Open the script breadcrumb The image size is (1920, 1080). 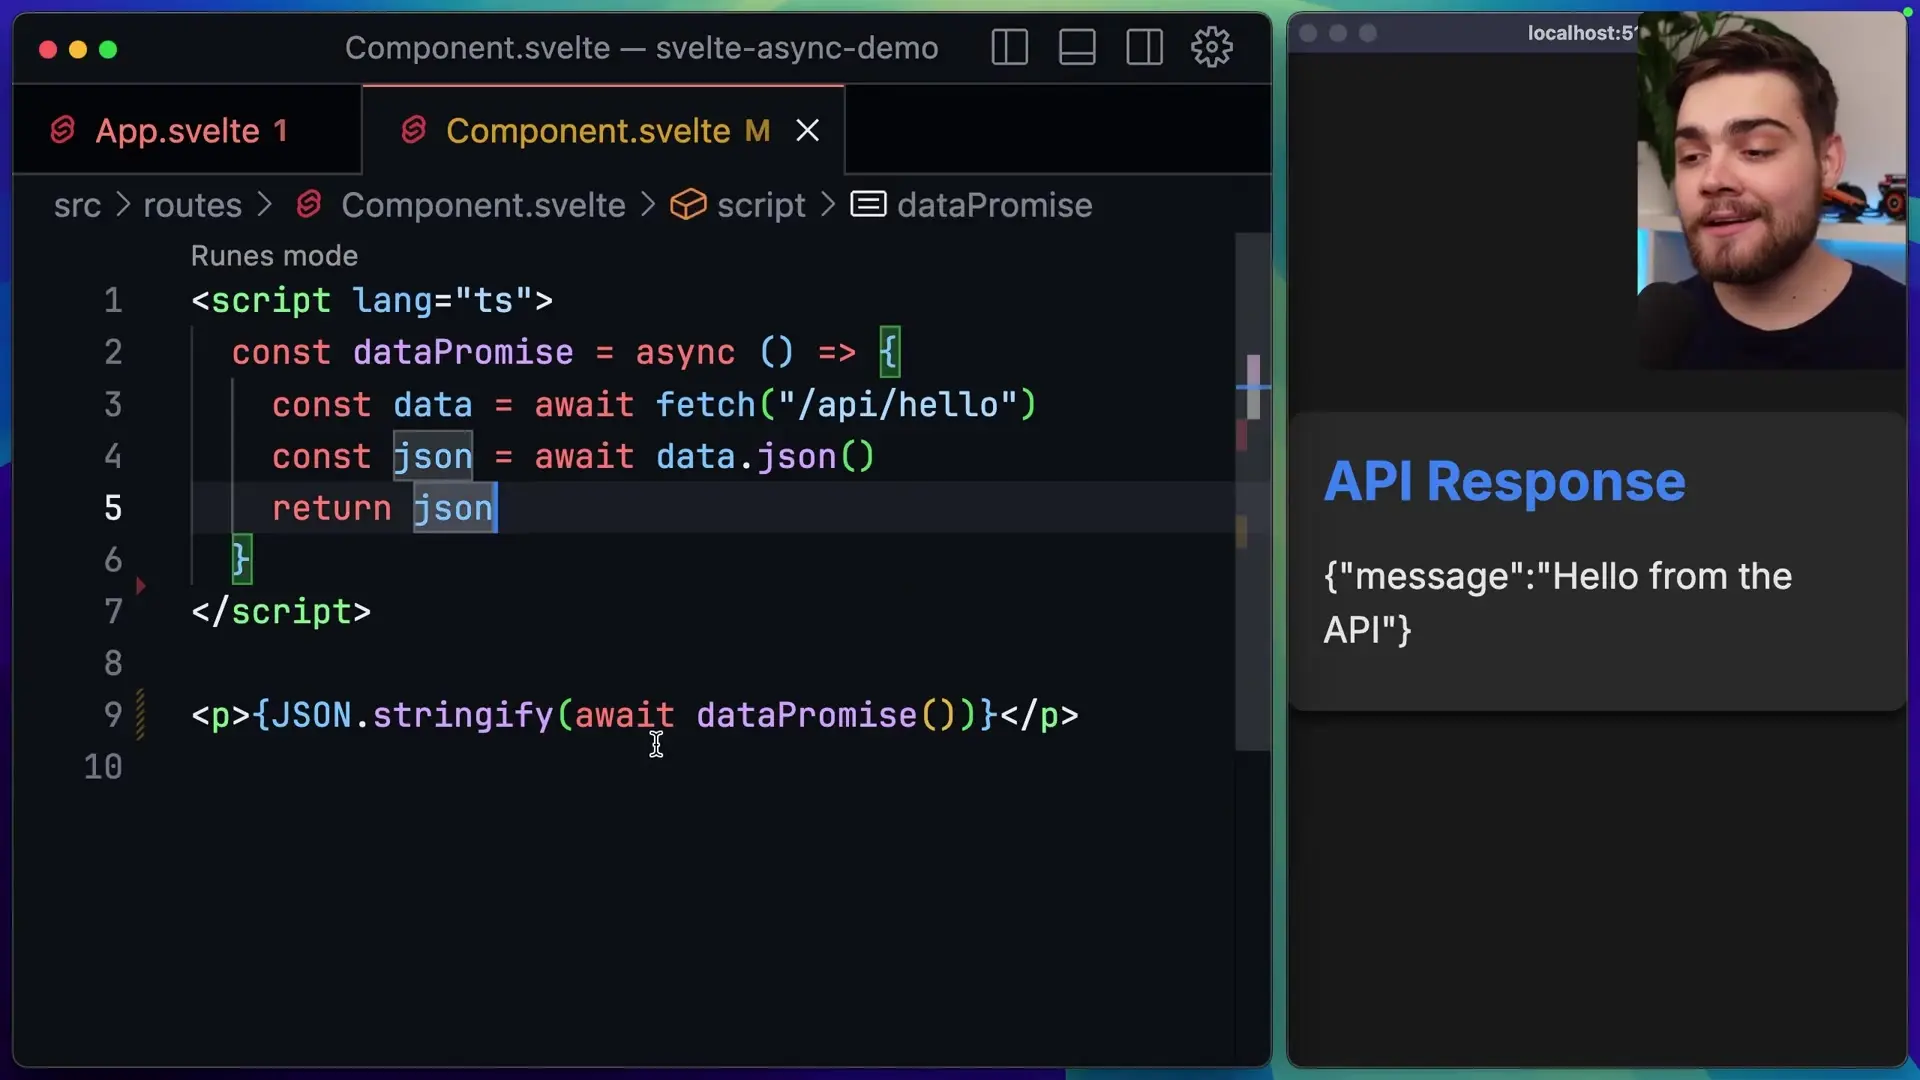tap(761, 205)
